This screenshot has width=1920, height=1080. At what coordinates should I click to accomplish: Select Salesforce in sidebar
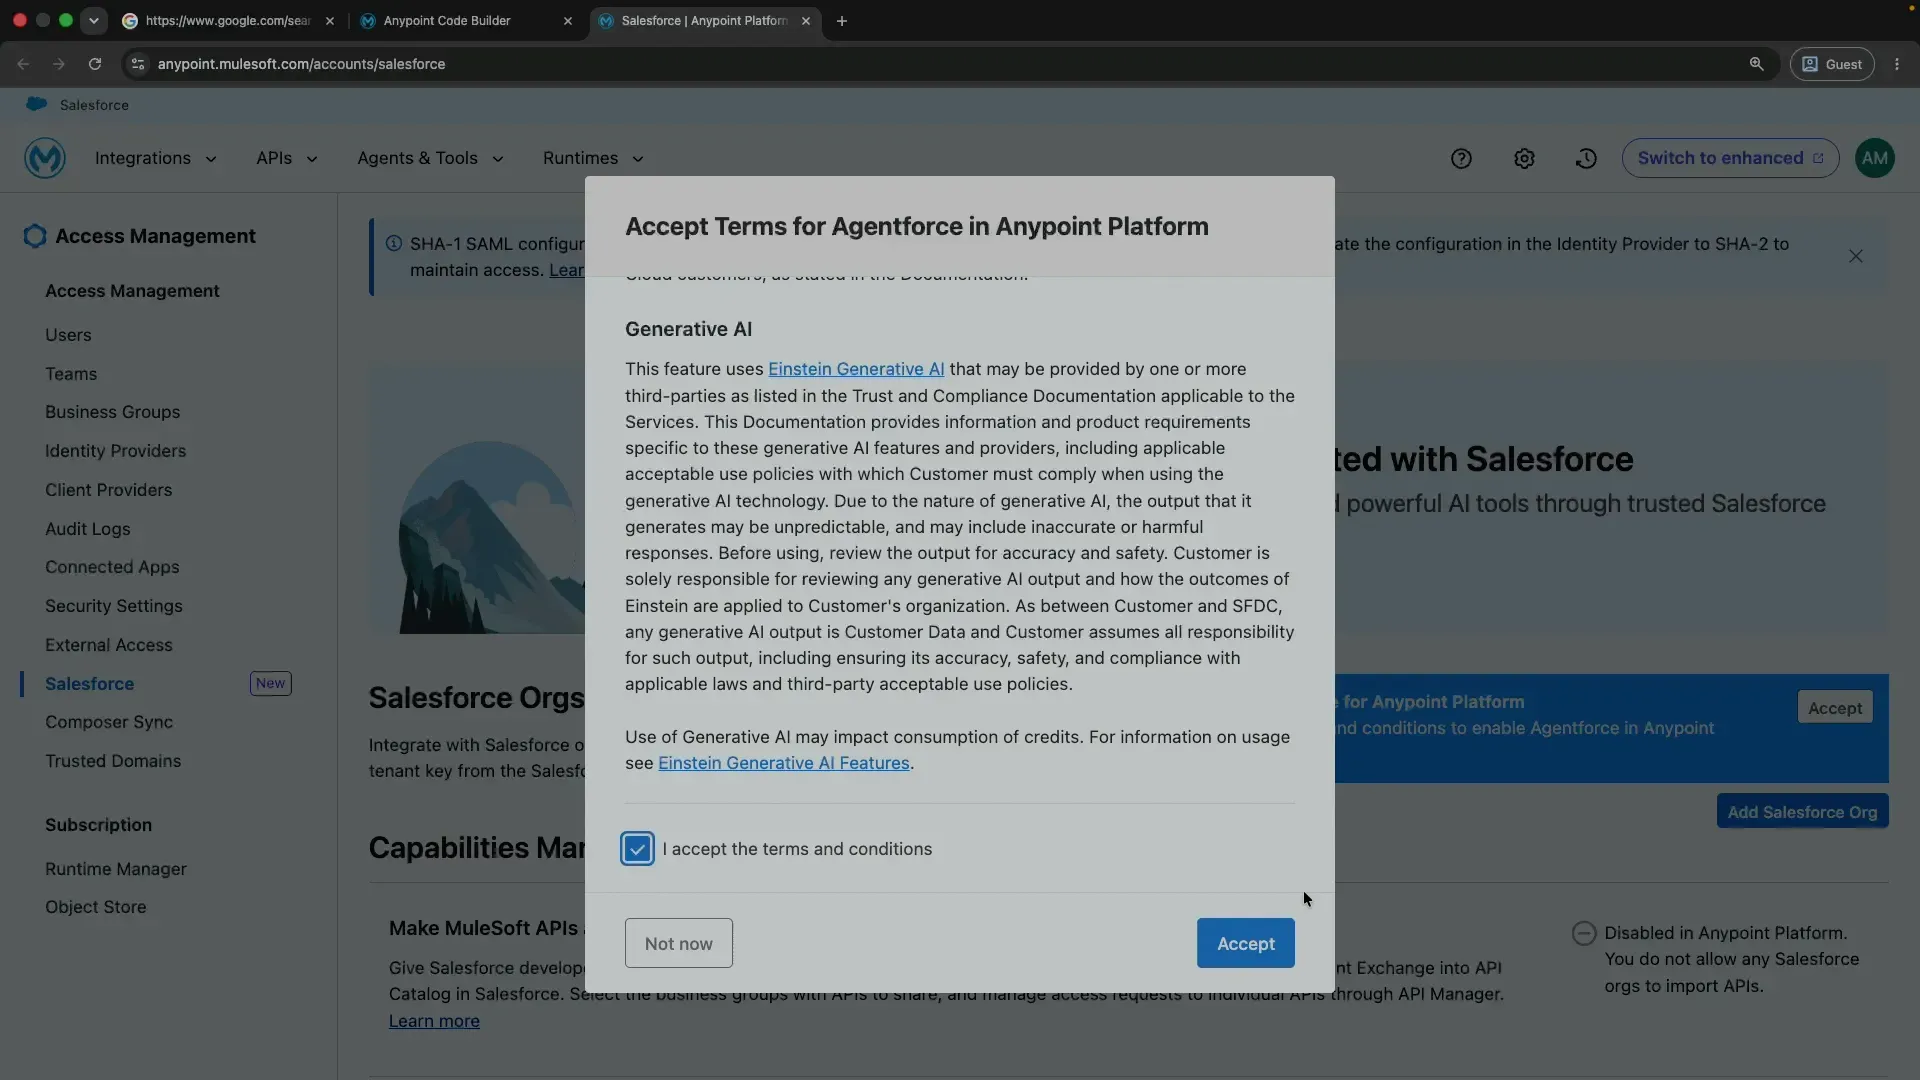coord(89,684)
